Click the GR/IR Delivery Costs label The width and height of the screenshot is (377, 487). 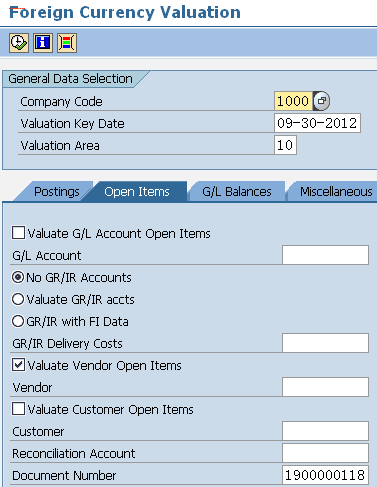(x=67, y=343)
